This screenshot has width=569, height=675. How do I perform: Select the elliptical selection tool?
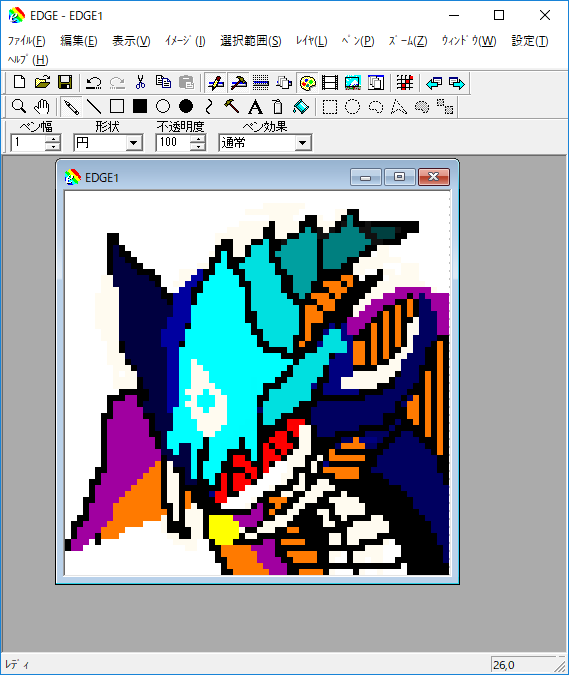point(353,106)
